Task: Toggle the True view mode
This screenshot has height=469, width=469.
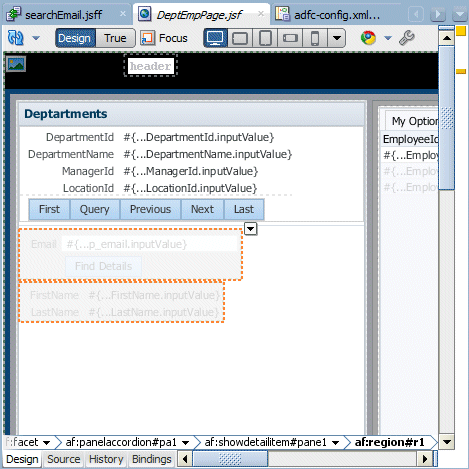Action: pyautogui.click(x=115, y=38)
